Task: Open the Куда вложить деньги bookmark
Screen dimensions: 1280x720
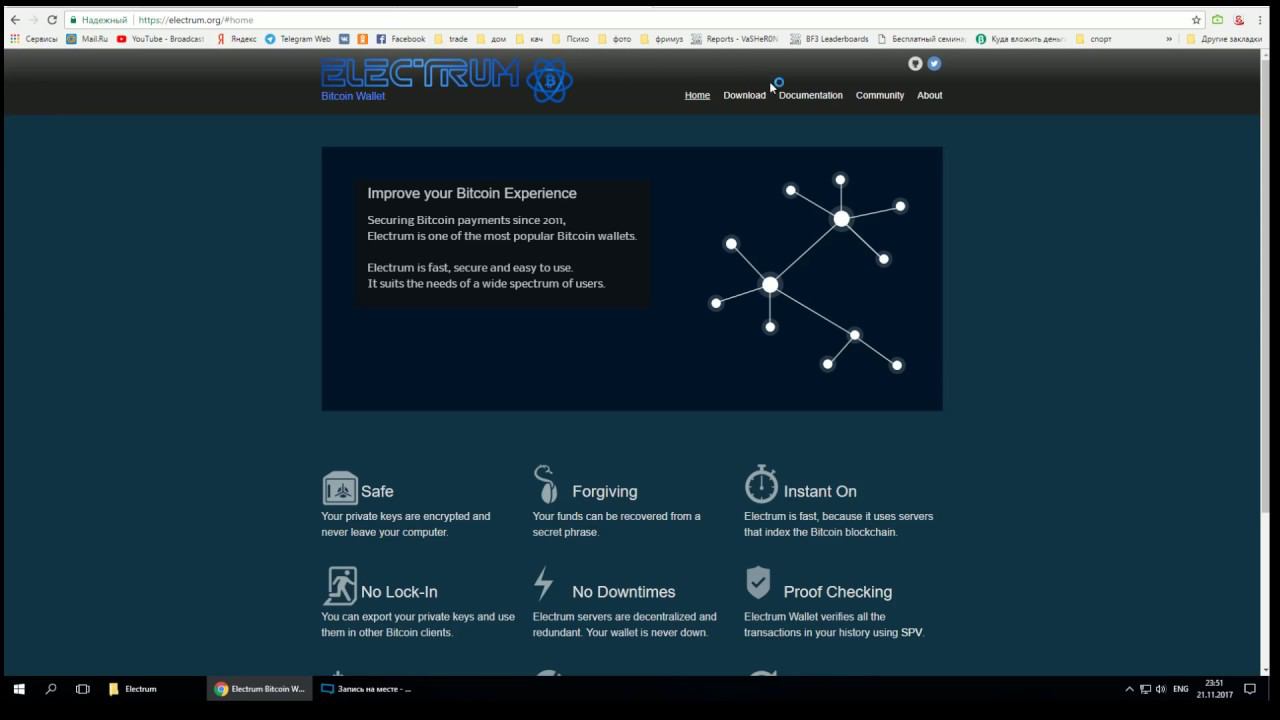Action: (x=1021, y=39)
